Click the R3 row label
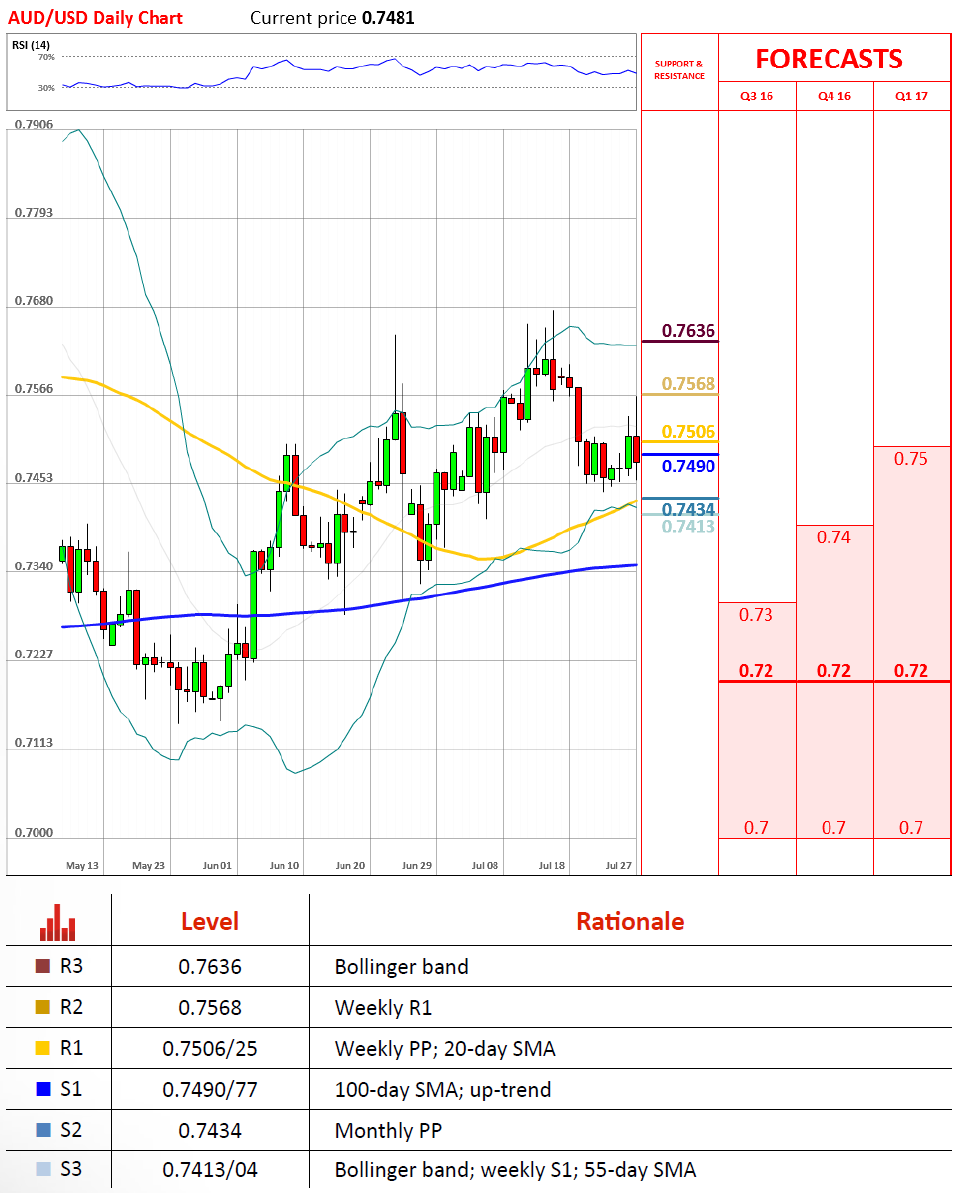 point(71,966)
